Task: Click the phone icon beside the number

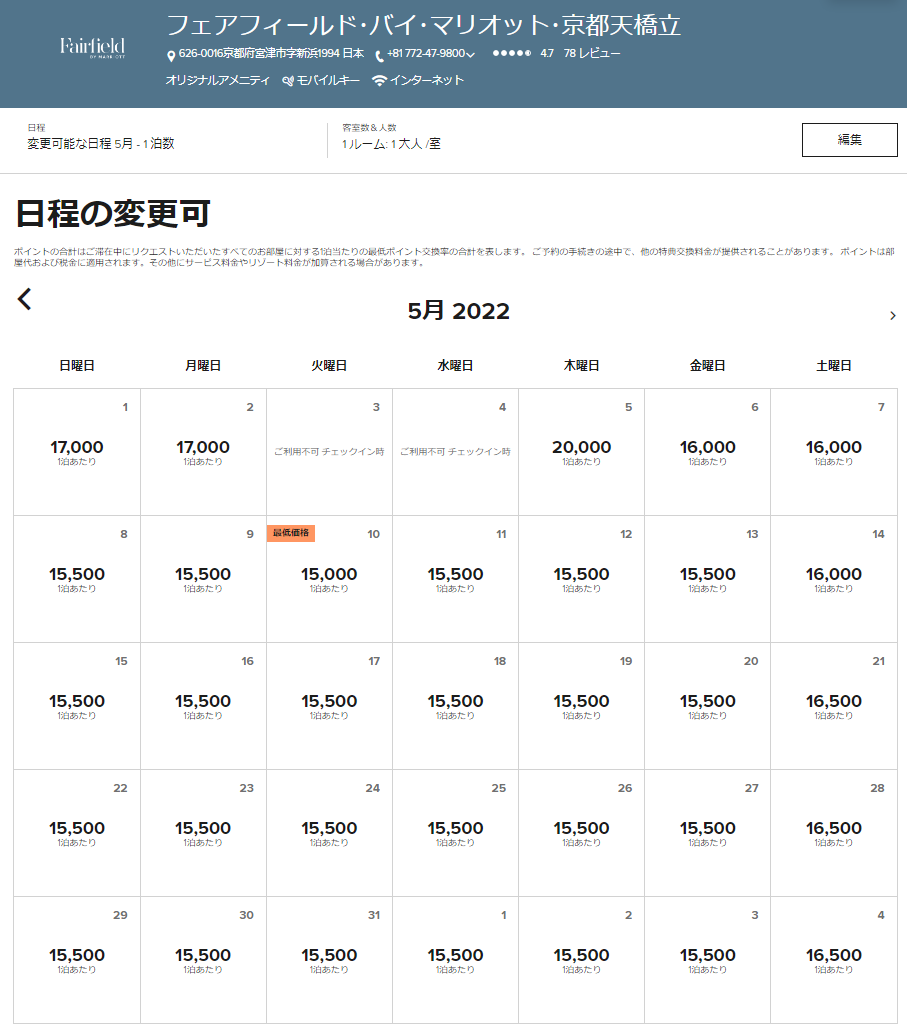Action: coord(380,56)
